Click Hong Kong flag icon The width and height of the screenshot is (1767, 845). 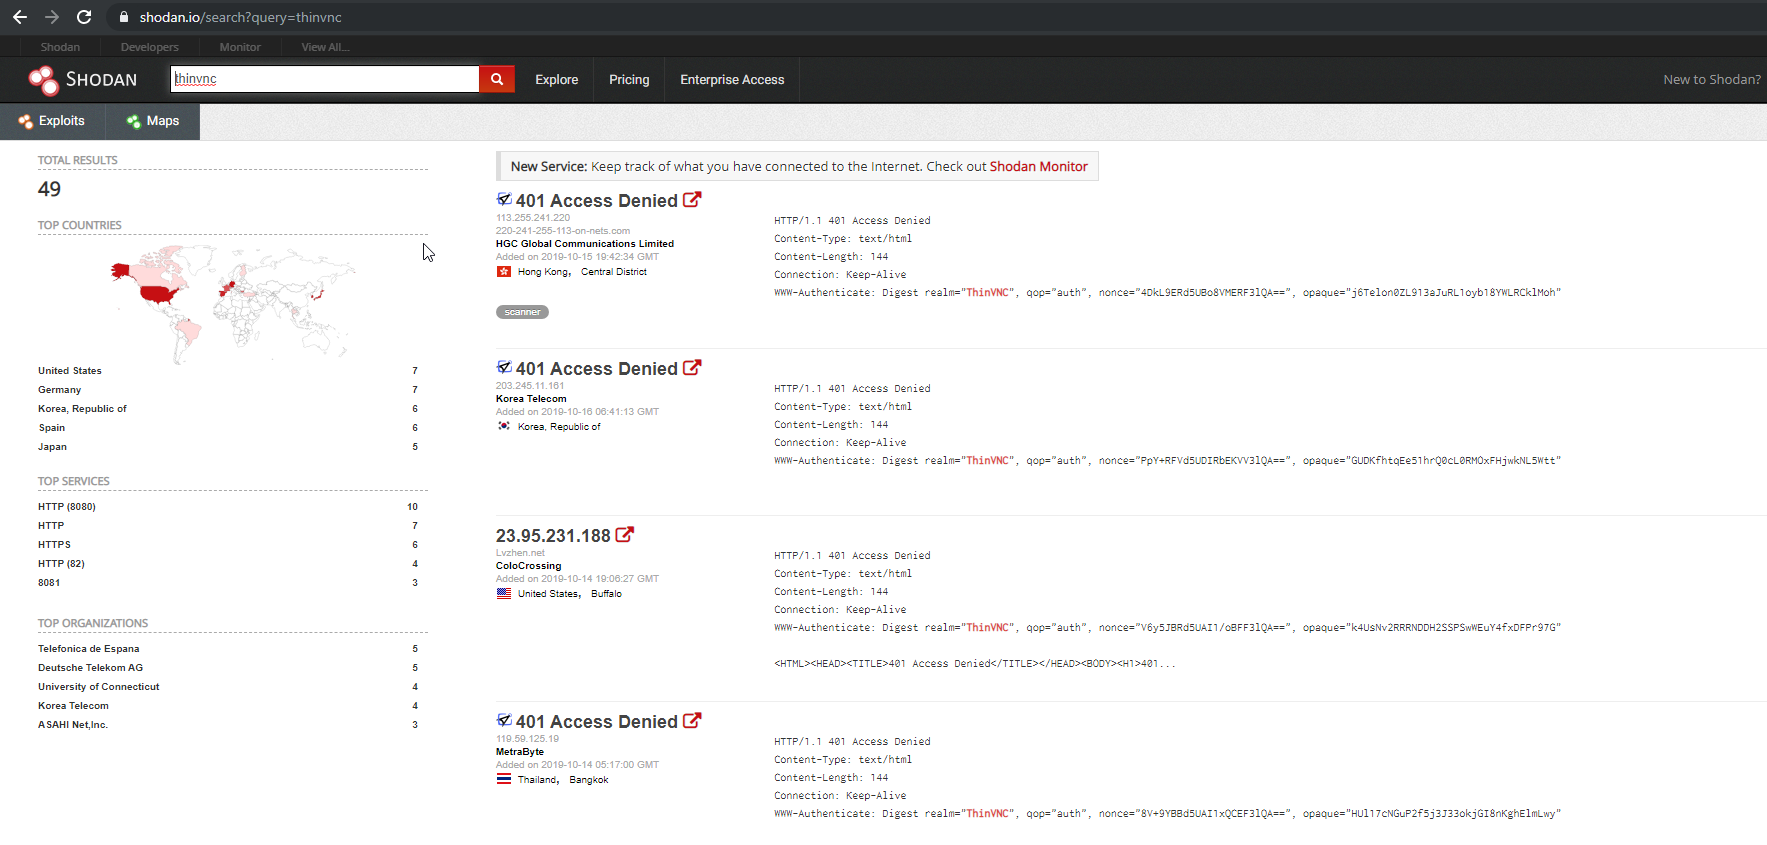[504, 272]
